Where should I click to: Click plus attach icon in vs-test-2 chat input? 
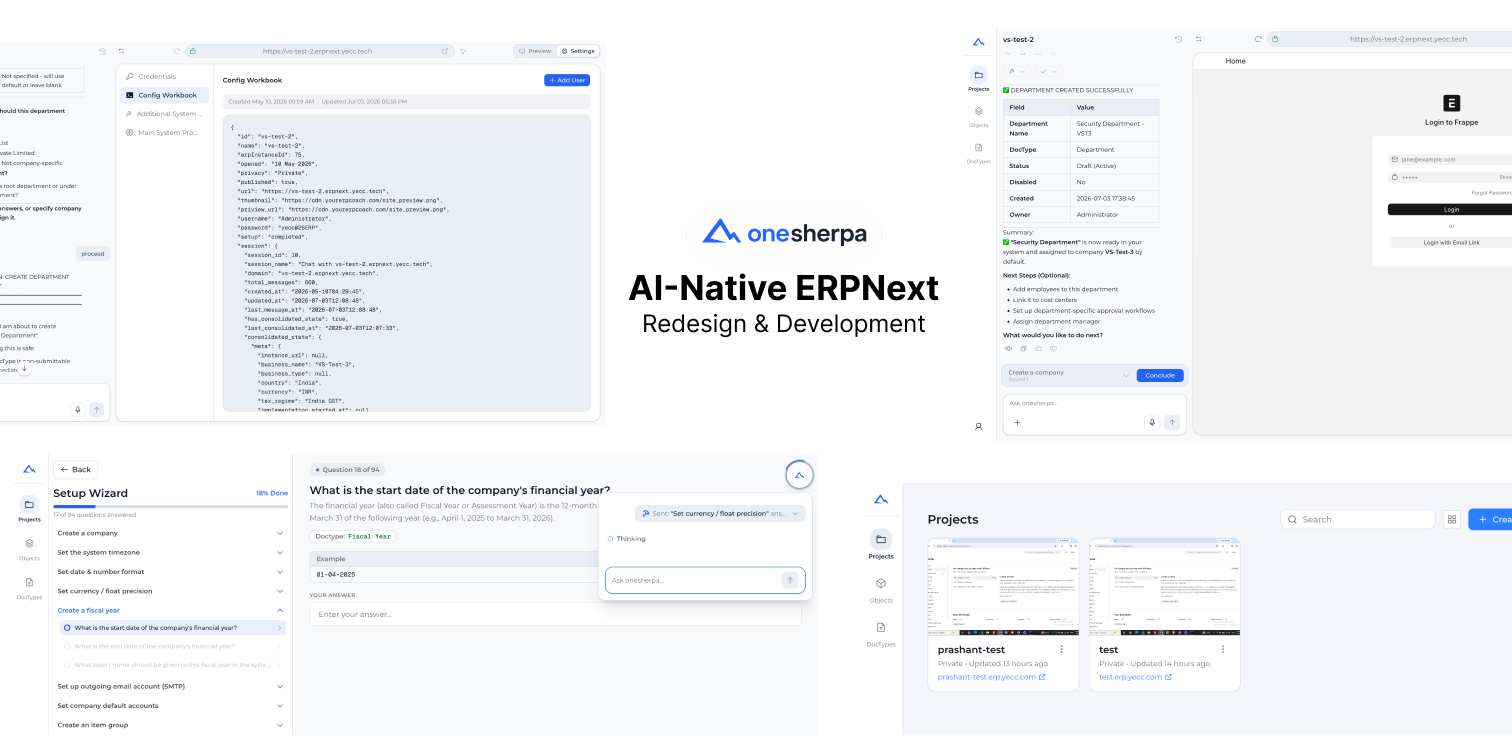tap(1018, 422)
